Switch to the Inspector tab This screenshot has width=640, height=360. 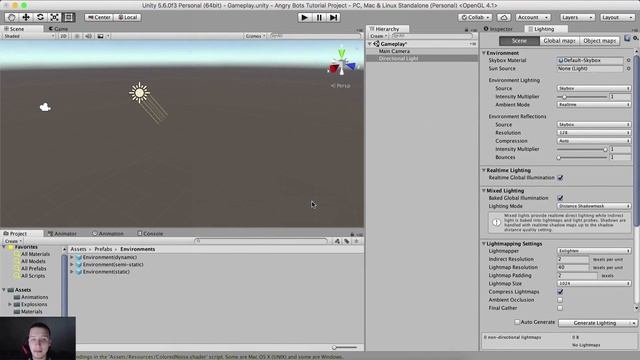pos(498,29)
